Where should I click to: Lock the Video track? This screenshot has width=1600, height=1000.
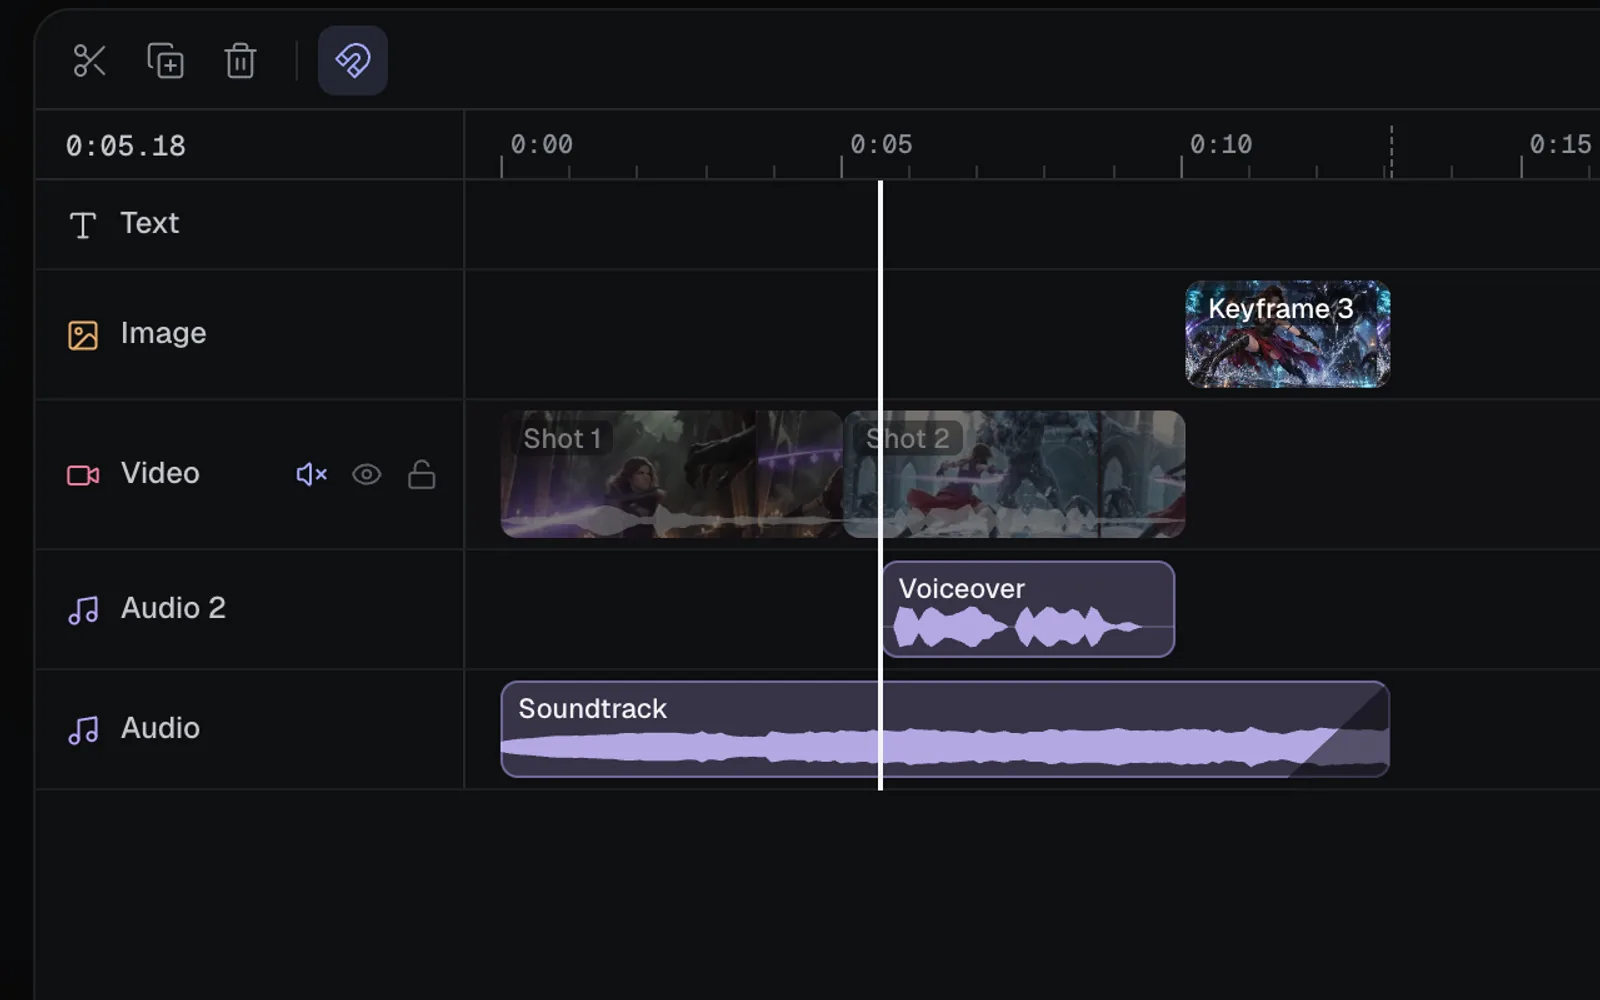(x=421, y=474)
